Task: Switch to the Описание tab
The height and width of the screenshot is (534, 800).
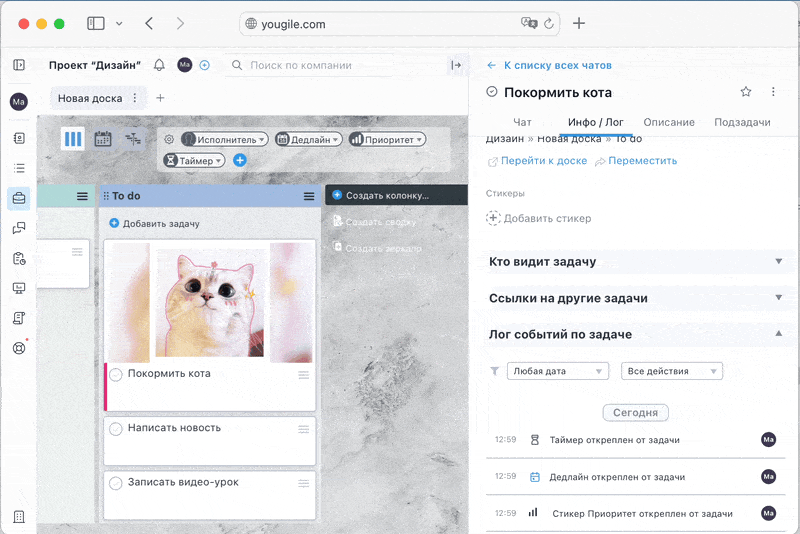Action: click(x=669, y=122)
